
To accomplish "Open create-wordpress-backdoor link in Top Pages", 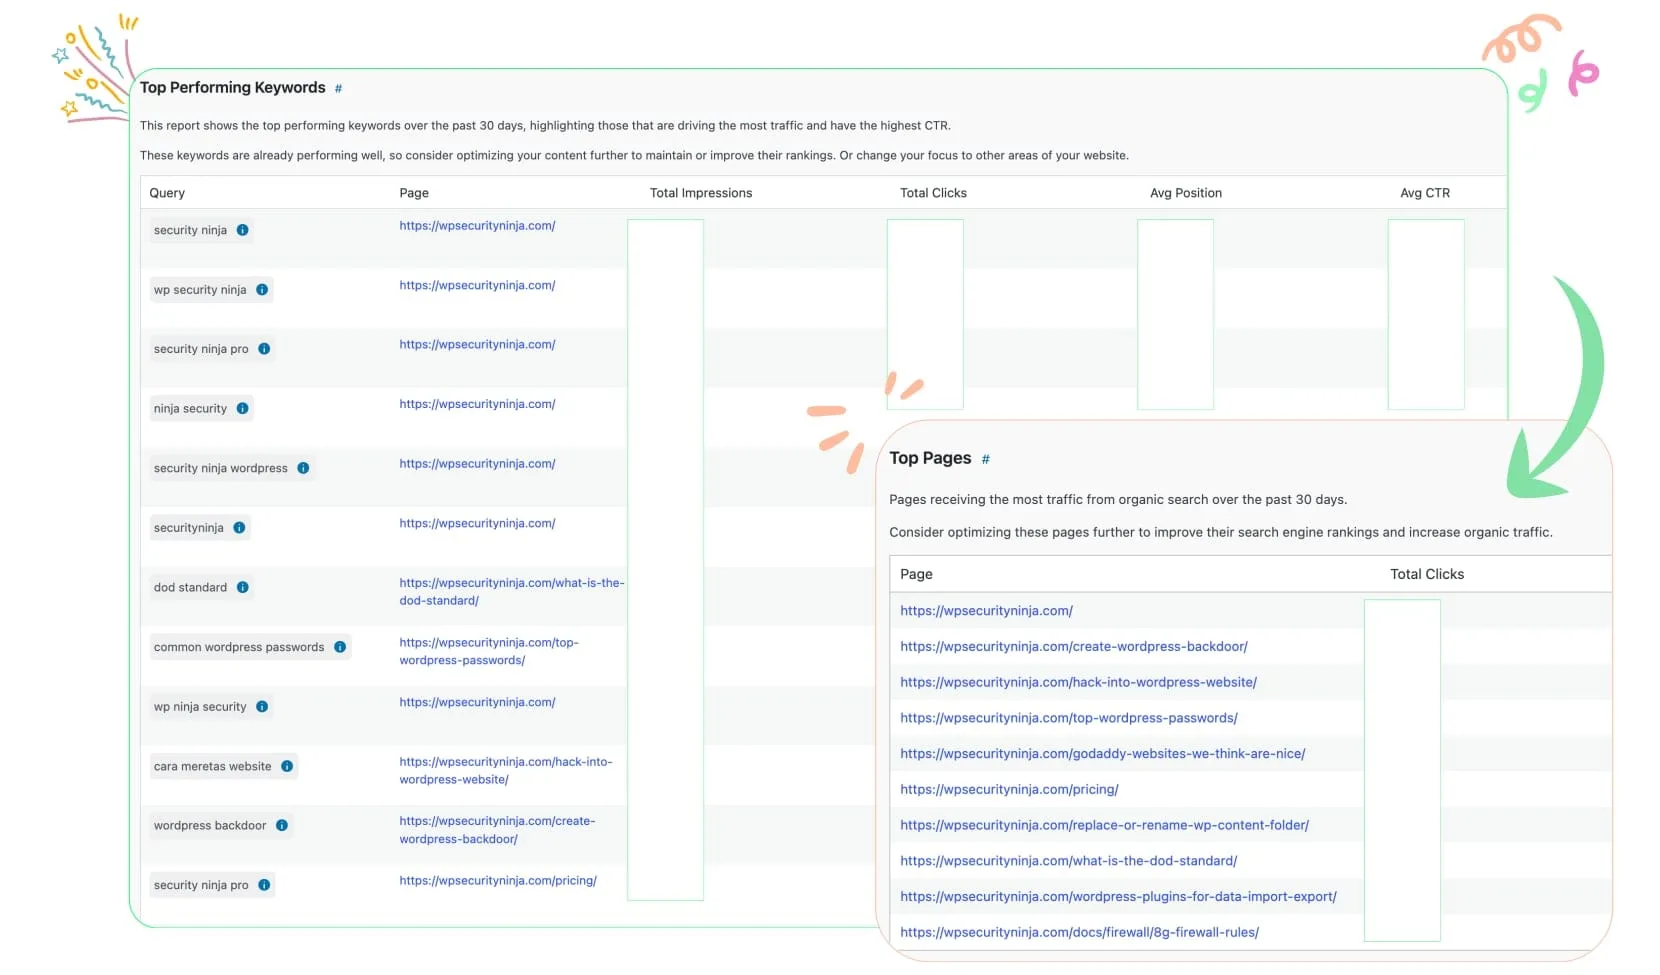I will 1073,647.
